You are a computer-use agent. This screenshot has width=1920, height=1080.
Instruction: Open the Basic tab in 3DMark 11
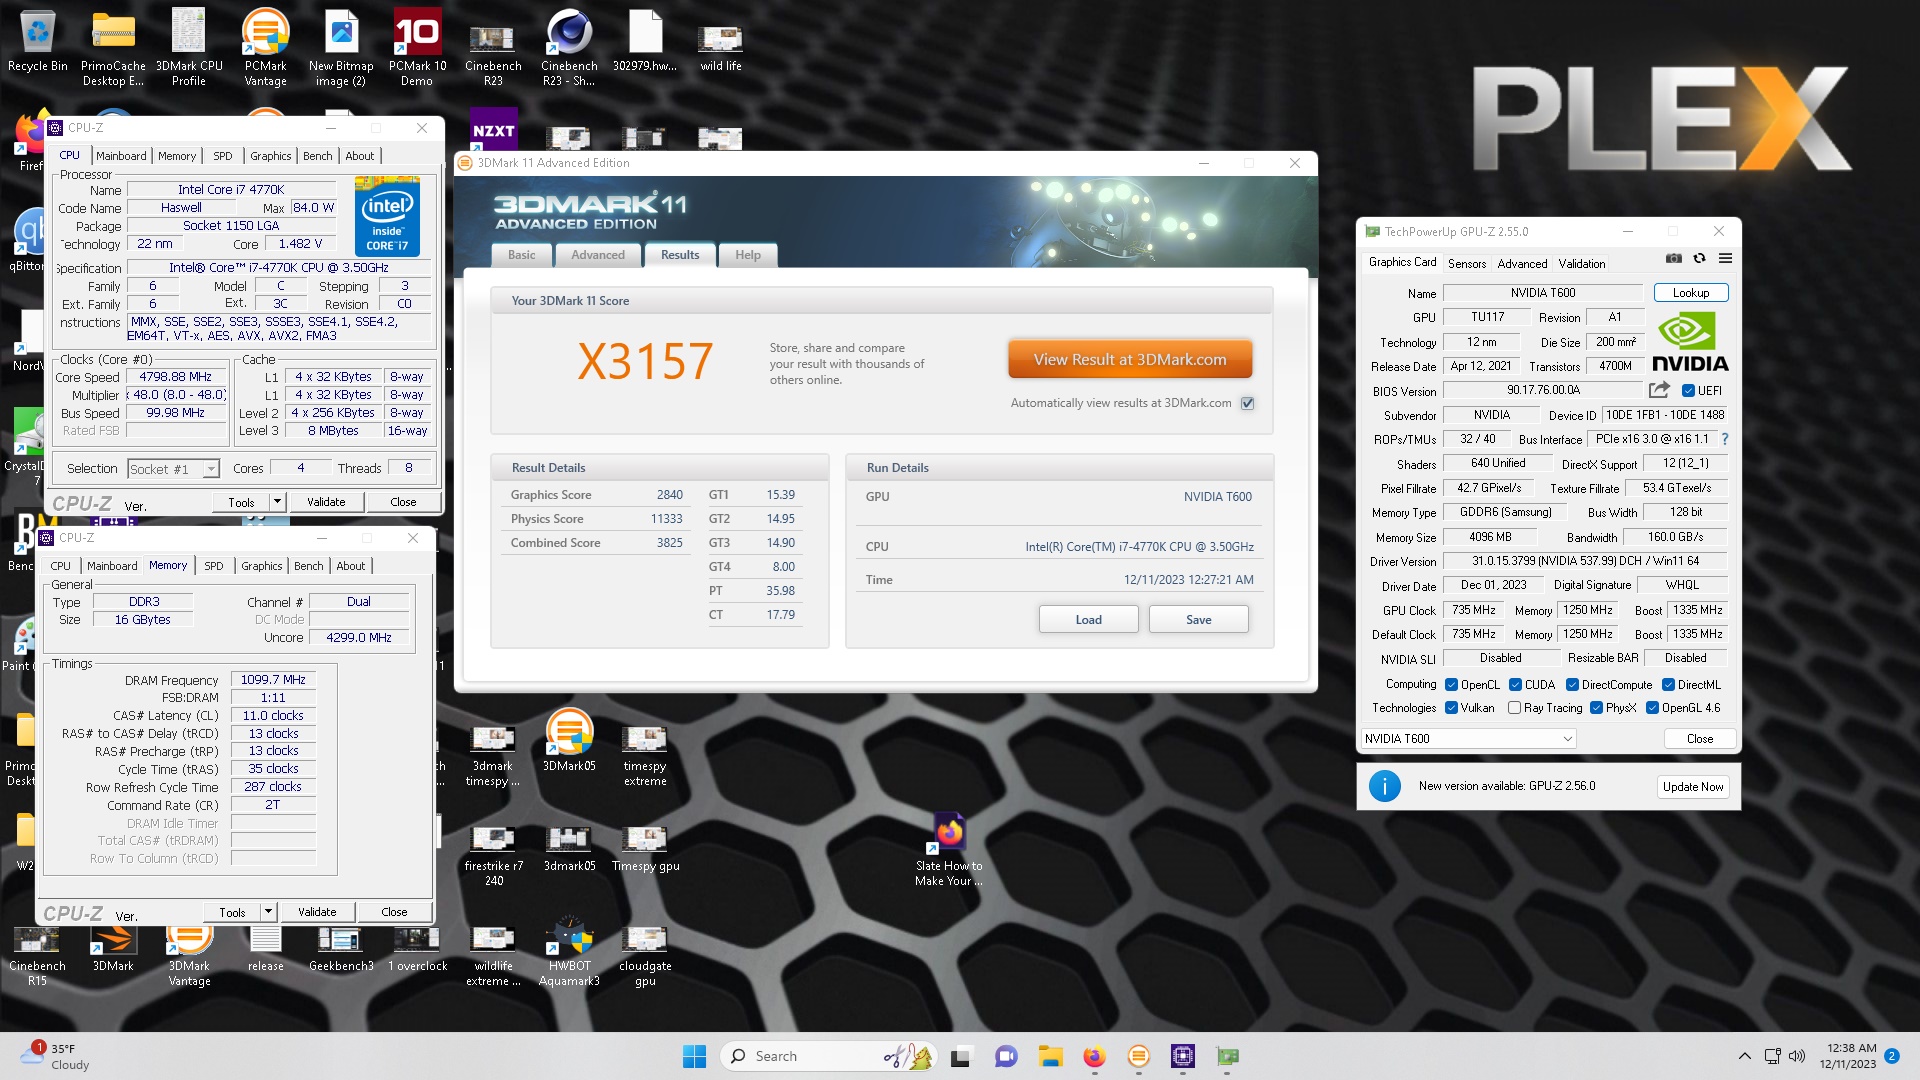coord(522,255)
